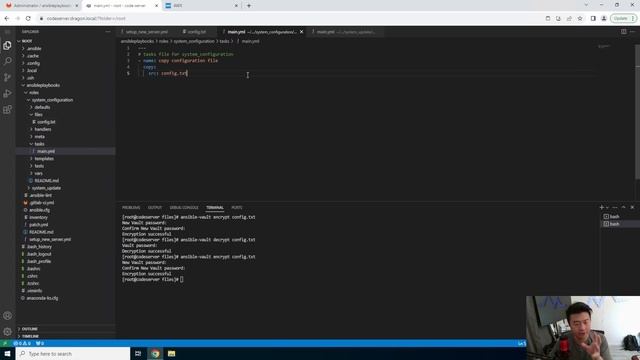Screen dimensions: 640x360
Task: Add a new terminal with plus icon
Action: tap(601, 207)
